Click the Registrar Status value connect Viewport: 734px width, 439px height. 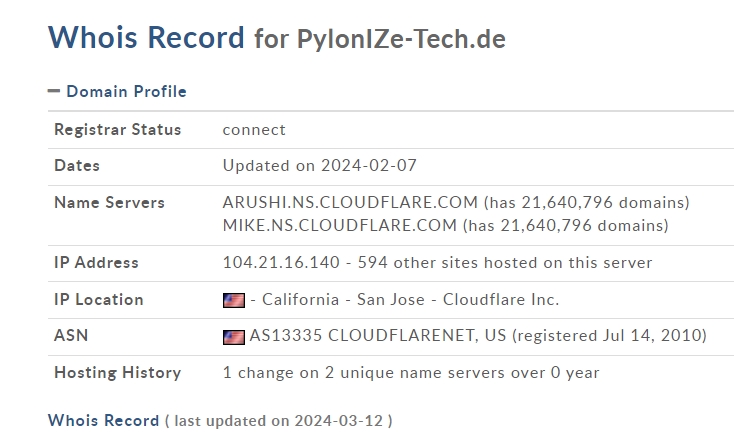254,130
